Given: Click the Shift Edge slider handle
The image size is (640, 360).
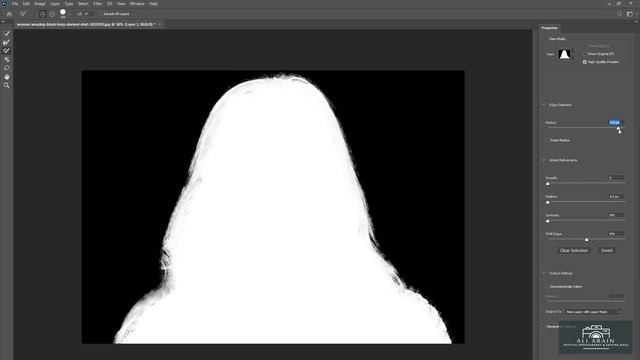Looking at the screenshot, I should 587,240.
